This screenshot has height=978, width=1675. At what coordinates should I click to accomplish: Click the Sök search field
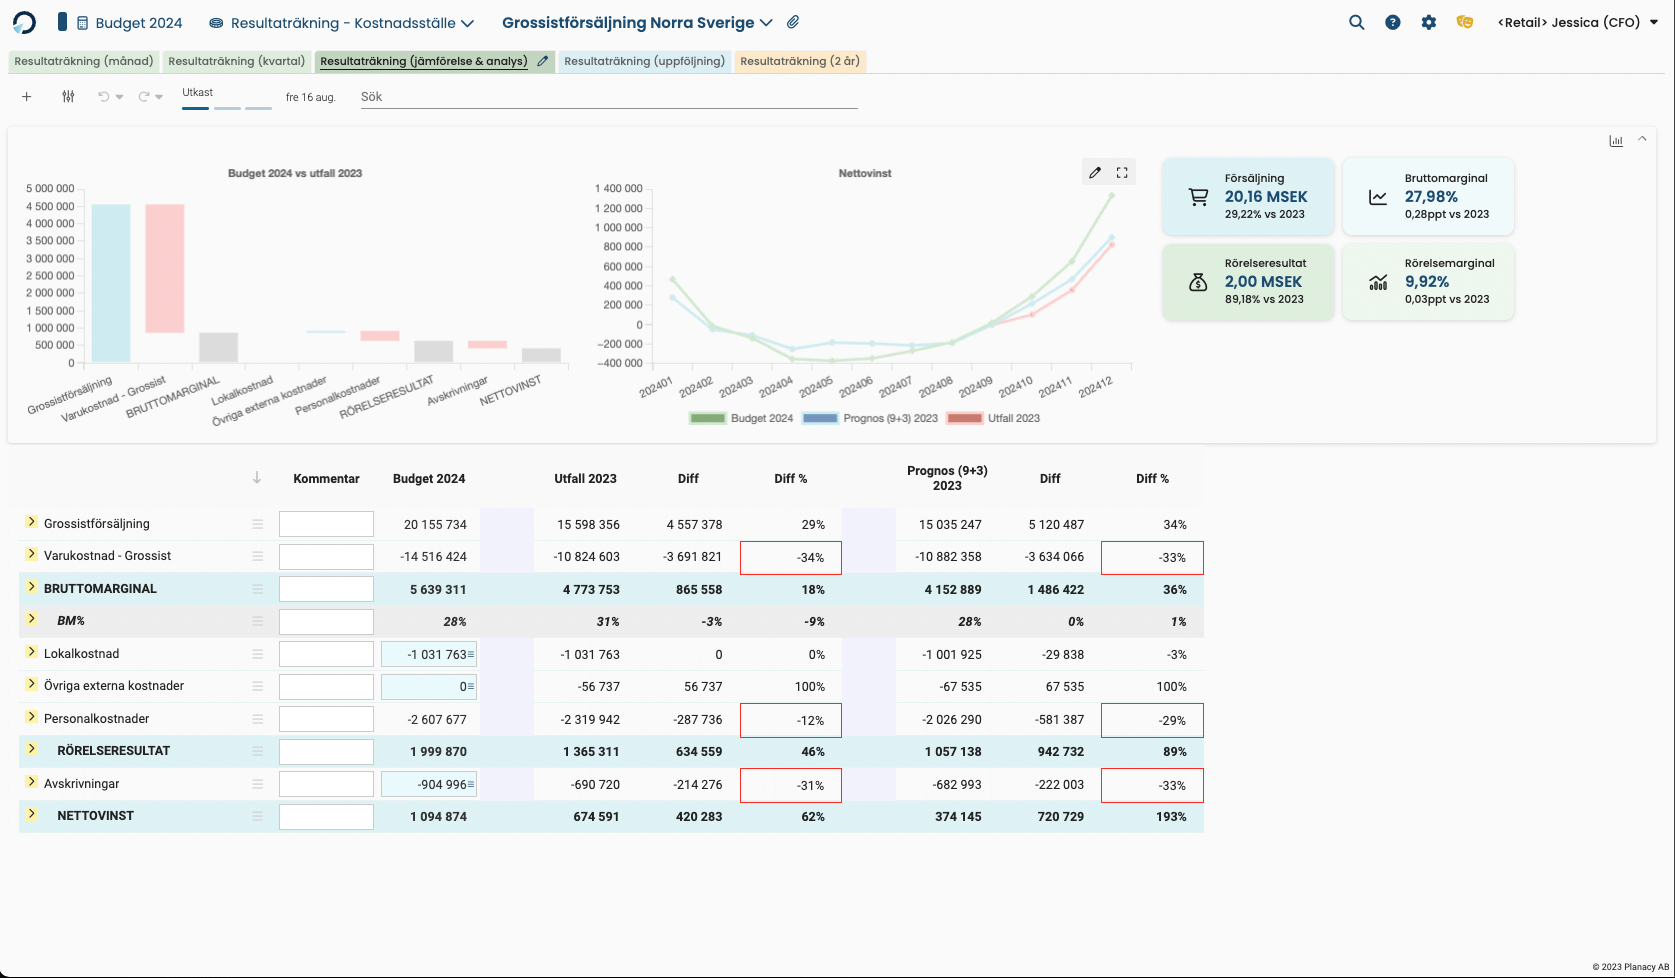tap(609, 97)
